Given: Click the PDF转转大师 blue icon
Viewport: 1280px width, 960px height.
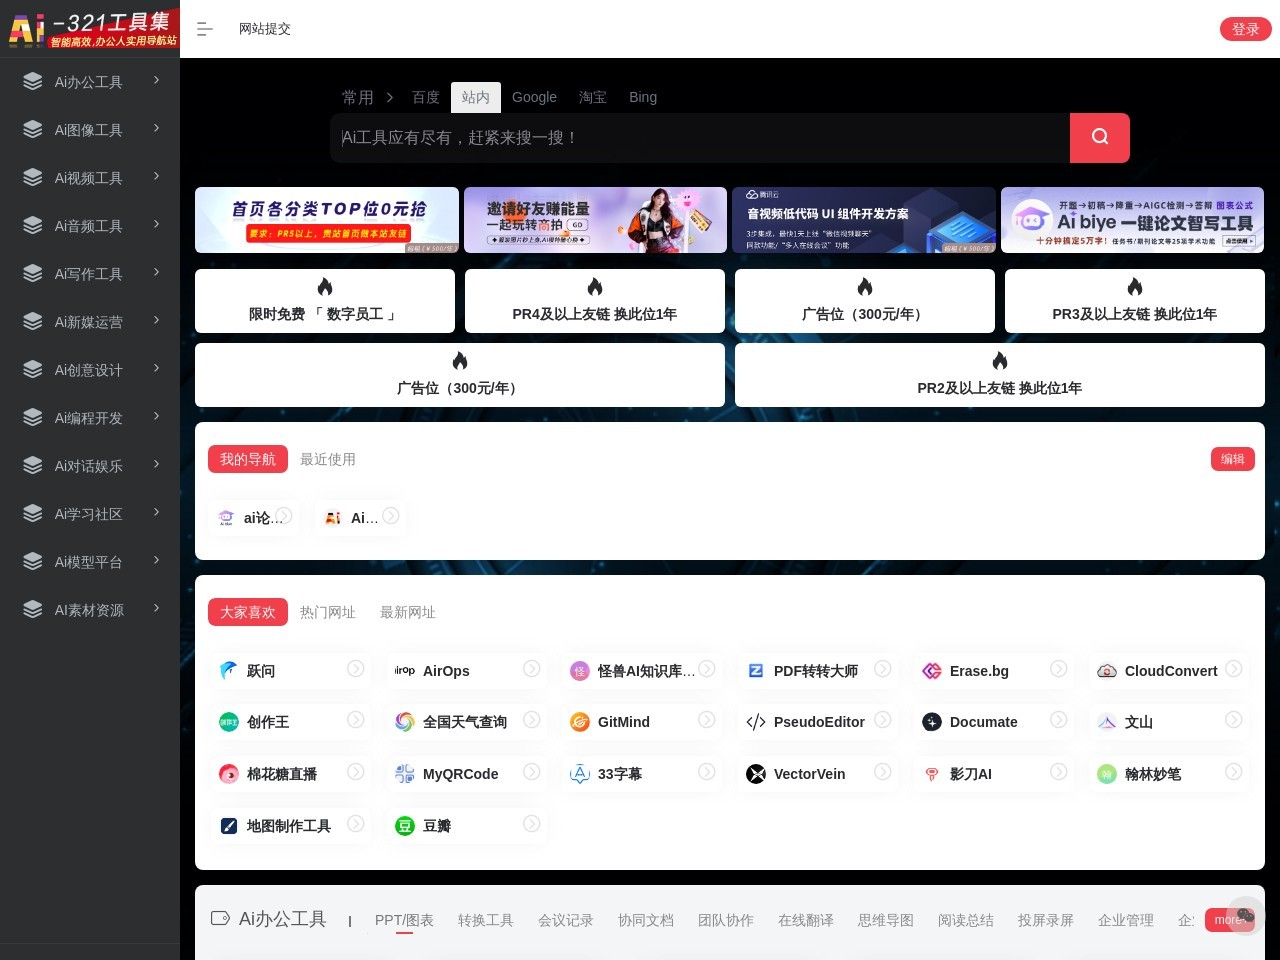Looking at the screenshot, I should pos(756,671).
